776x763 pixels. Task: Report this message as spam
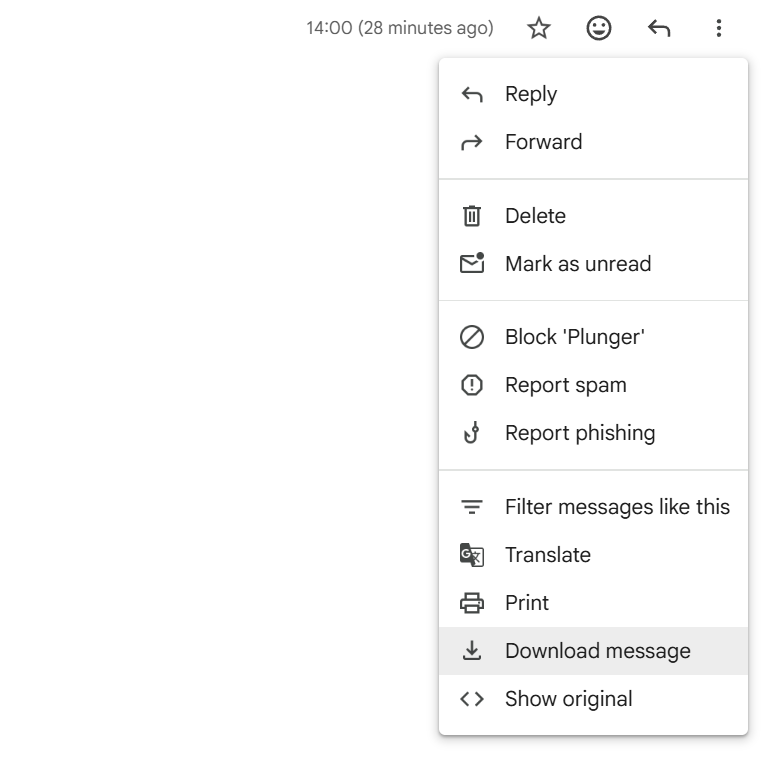(593, 385)
